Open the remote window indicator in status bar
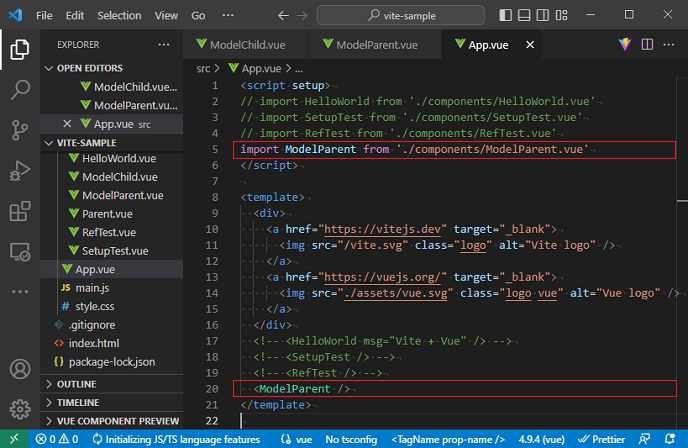Image resolution: width=688 pixels, height=448 pixels. (x=14, y=439)
